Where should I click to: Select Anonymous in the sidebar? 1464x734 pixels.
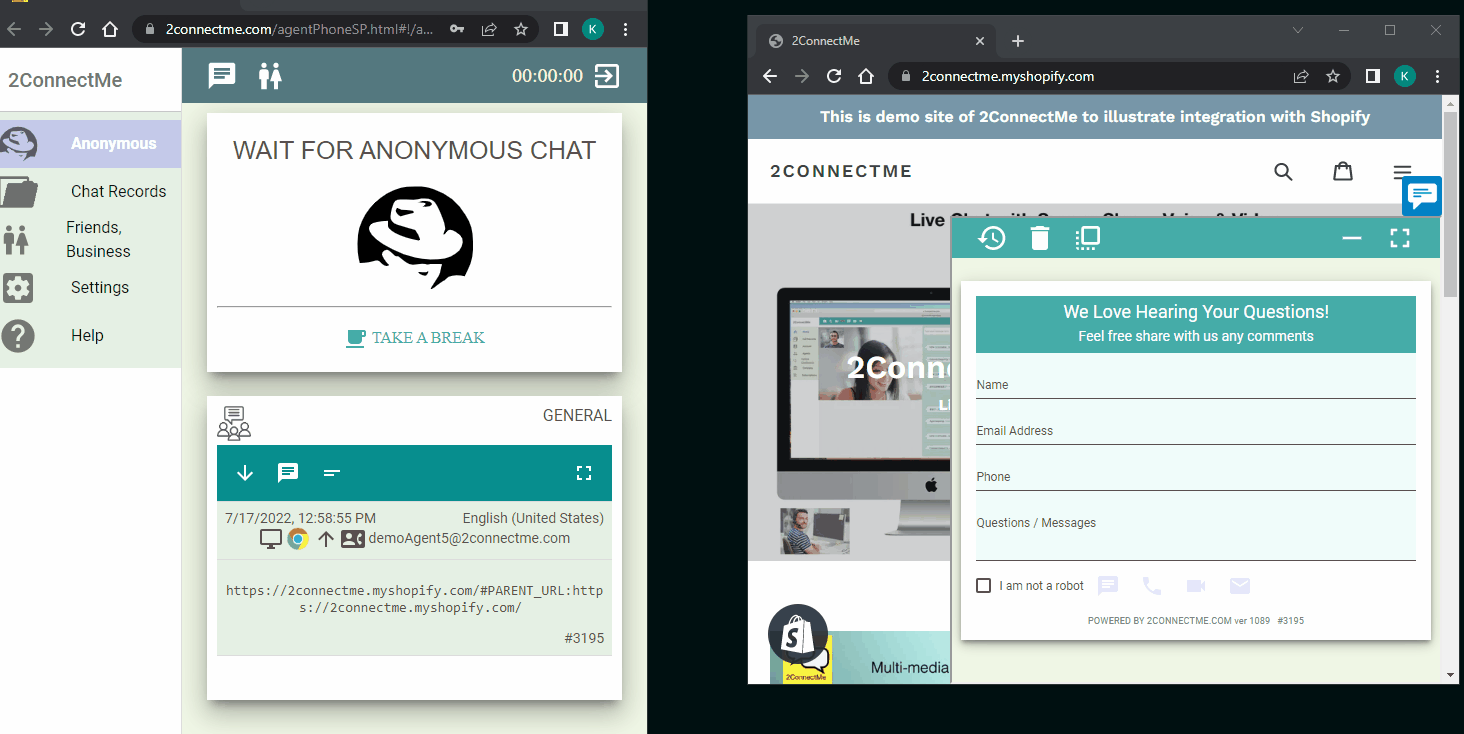click(90, 144)
